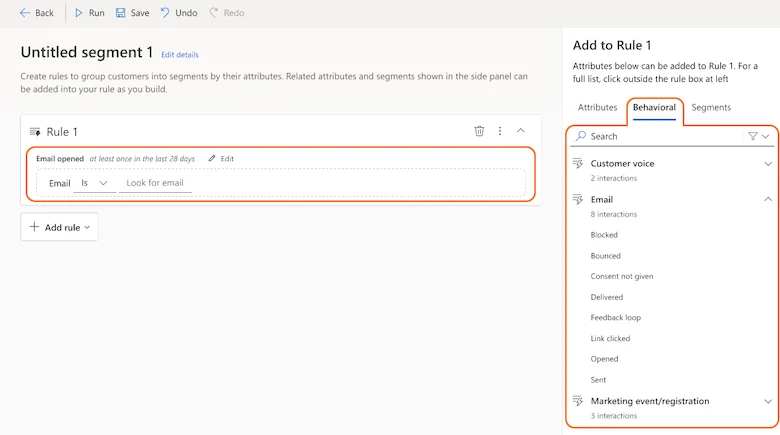
Task: Delete Rule 1 with trash icon
Action: click(x=479, y=131)
